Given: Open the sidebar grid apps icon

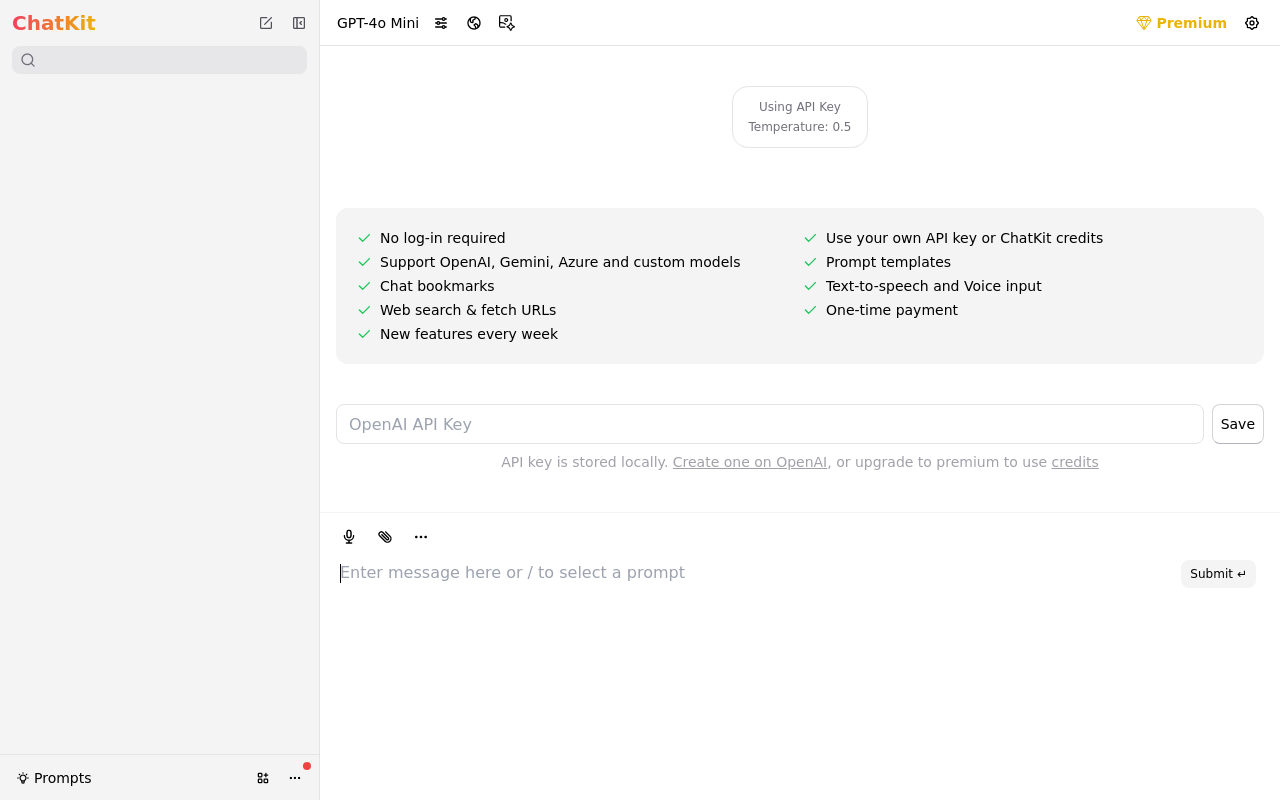Looking at the screenshot, I should (x=263, y=778).
